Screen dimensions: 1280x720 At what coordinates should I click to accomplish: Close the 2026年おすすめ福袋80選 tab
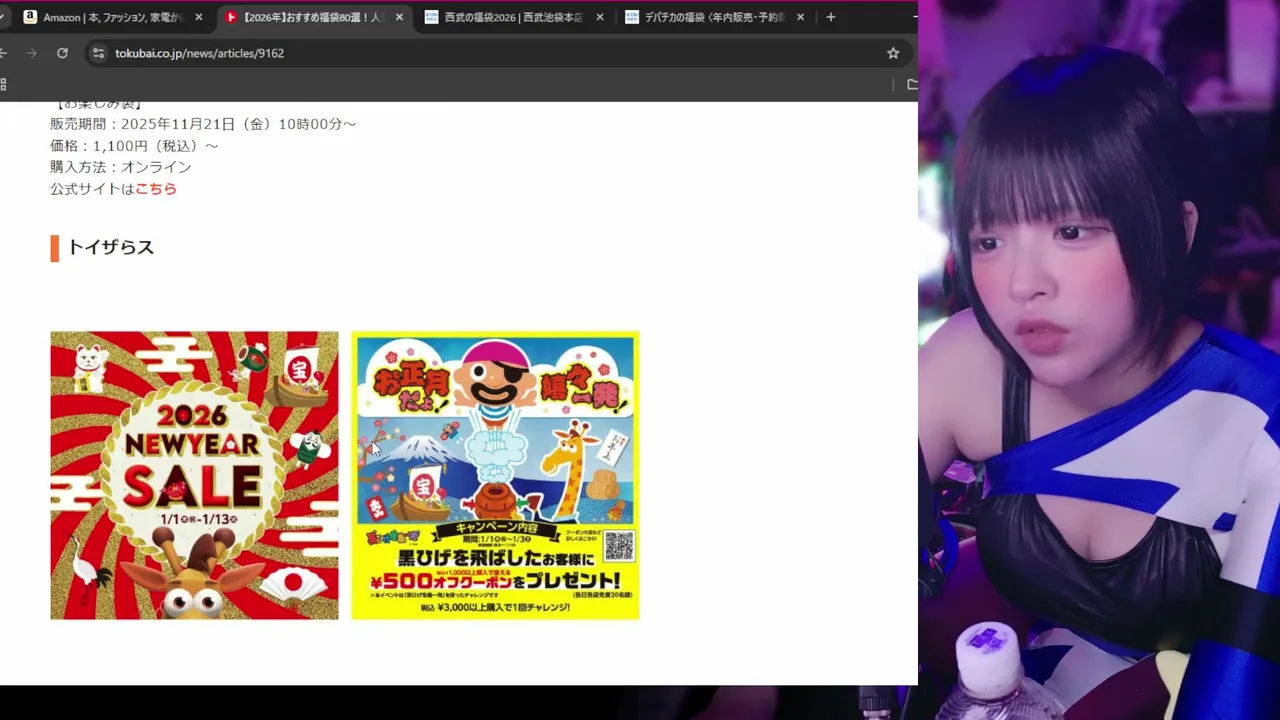[x=399, y=17]
